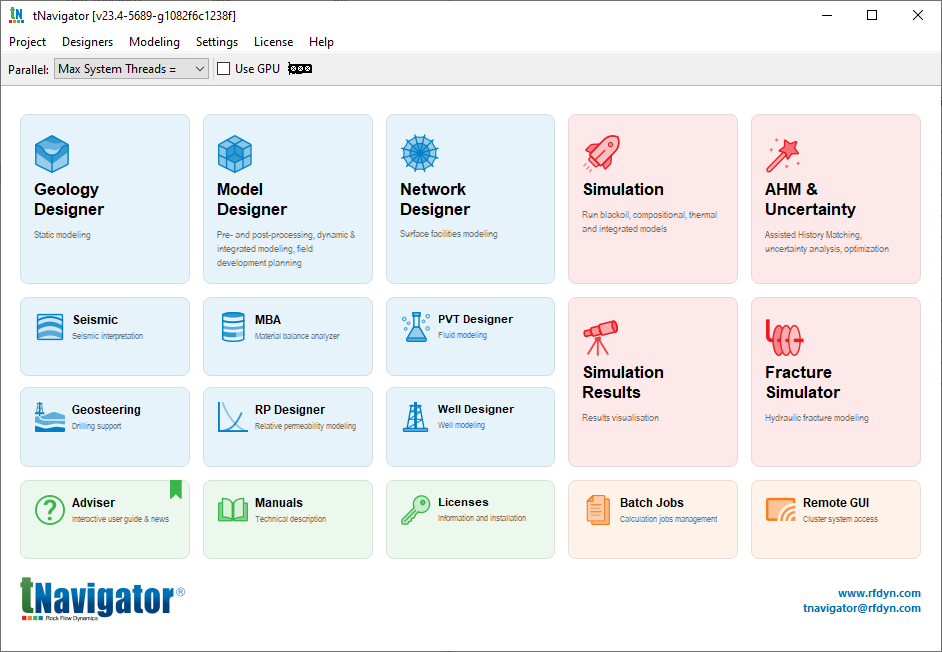The width and height of the screenshot is (942, 652).
Task: Visit the www.rfdyn.com link
Action: tap(879, 593)
